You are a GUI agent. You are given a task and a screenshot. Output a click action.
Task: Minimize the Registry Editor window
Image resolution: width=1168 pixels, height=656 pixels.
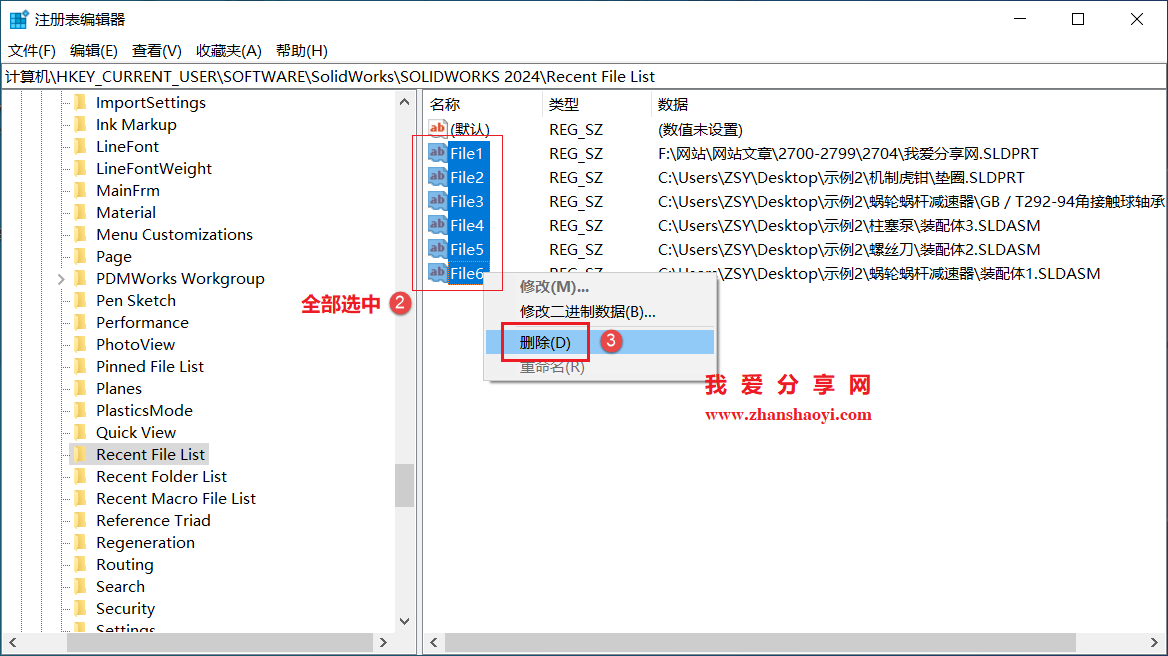[1020, 19]
